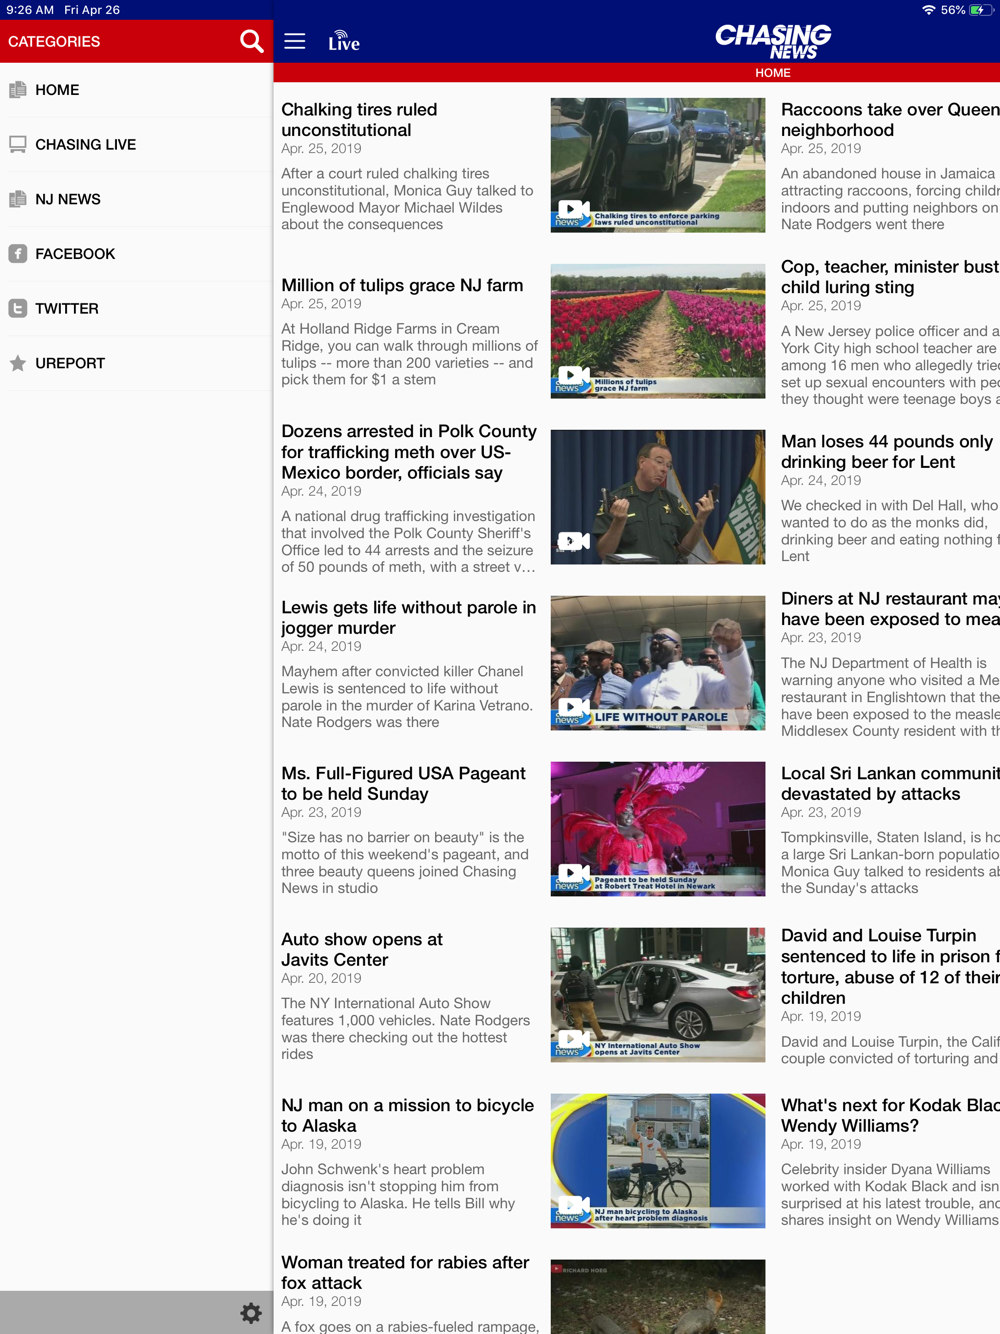Click the Facebook icon in categories
Image resolution: width=1000 pixels, height=1334 pixels.
pos(18,254)
